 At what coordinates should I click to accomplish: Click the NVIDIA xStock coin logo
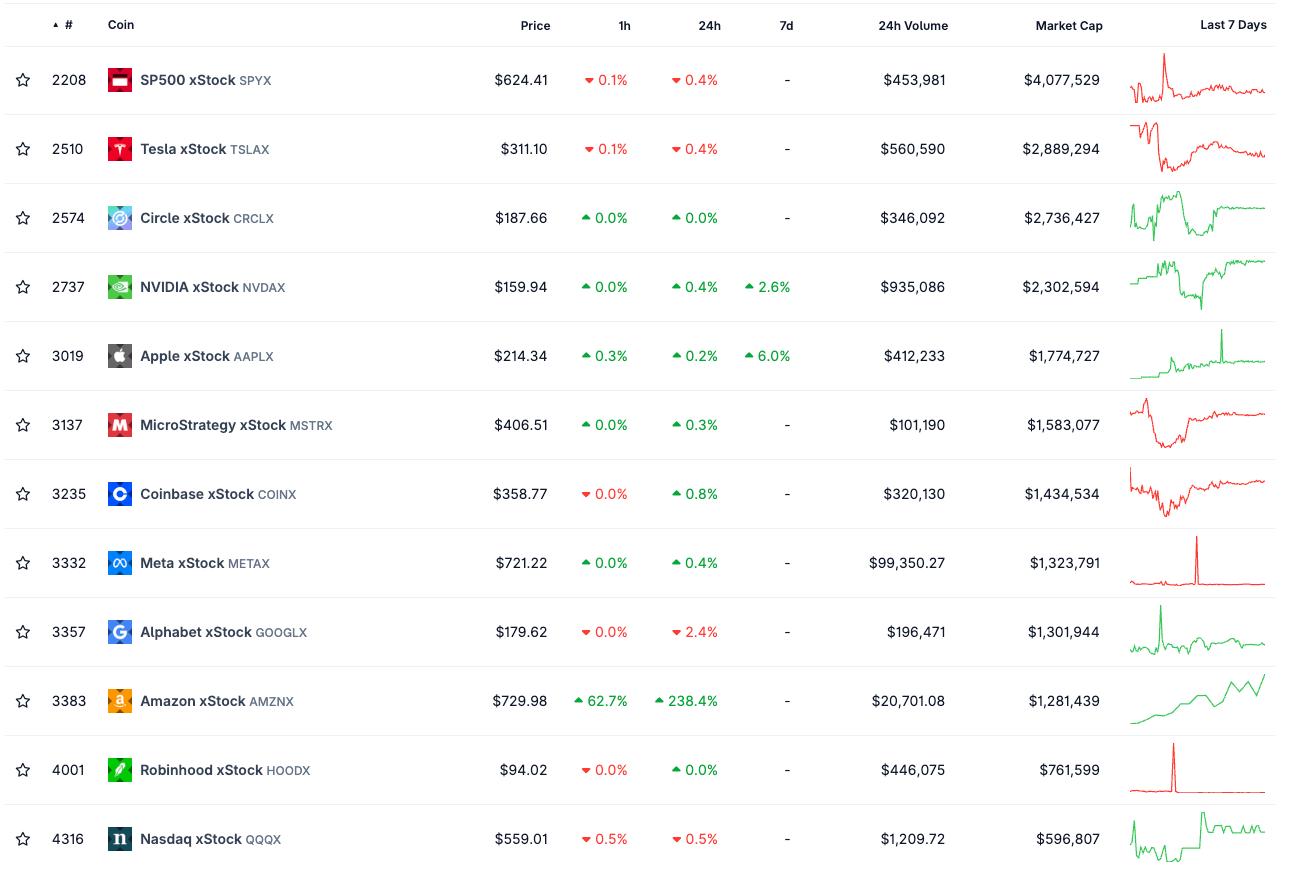tap(120, 287)
